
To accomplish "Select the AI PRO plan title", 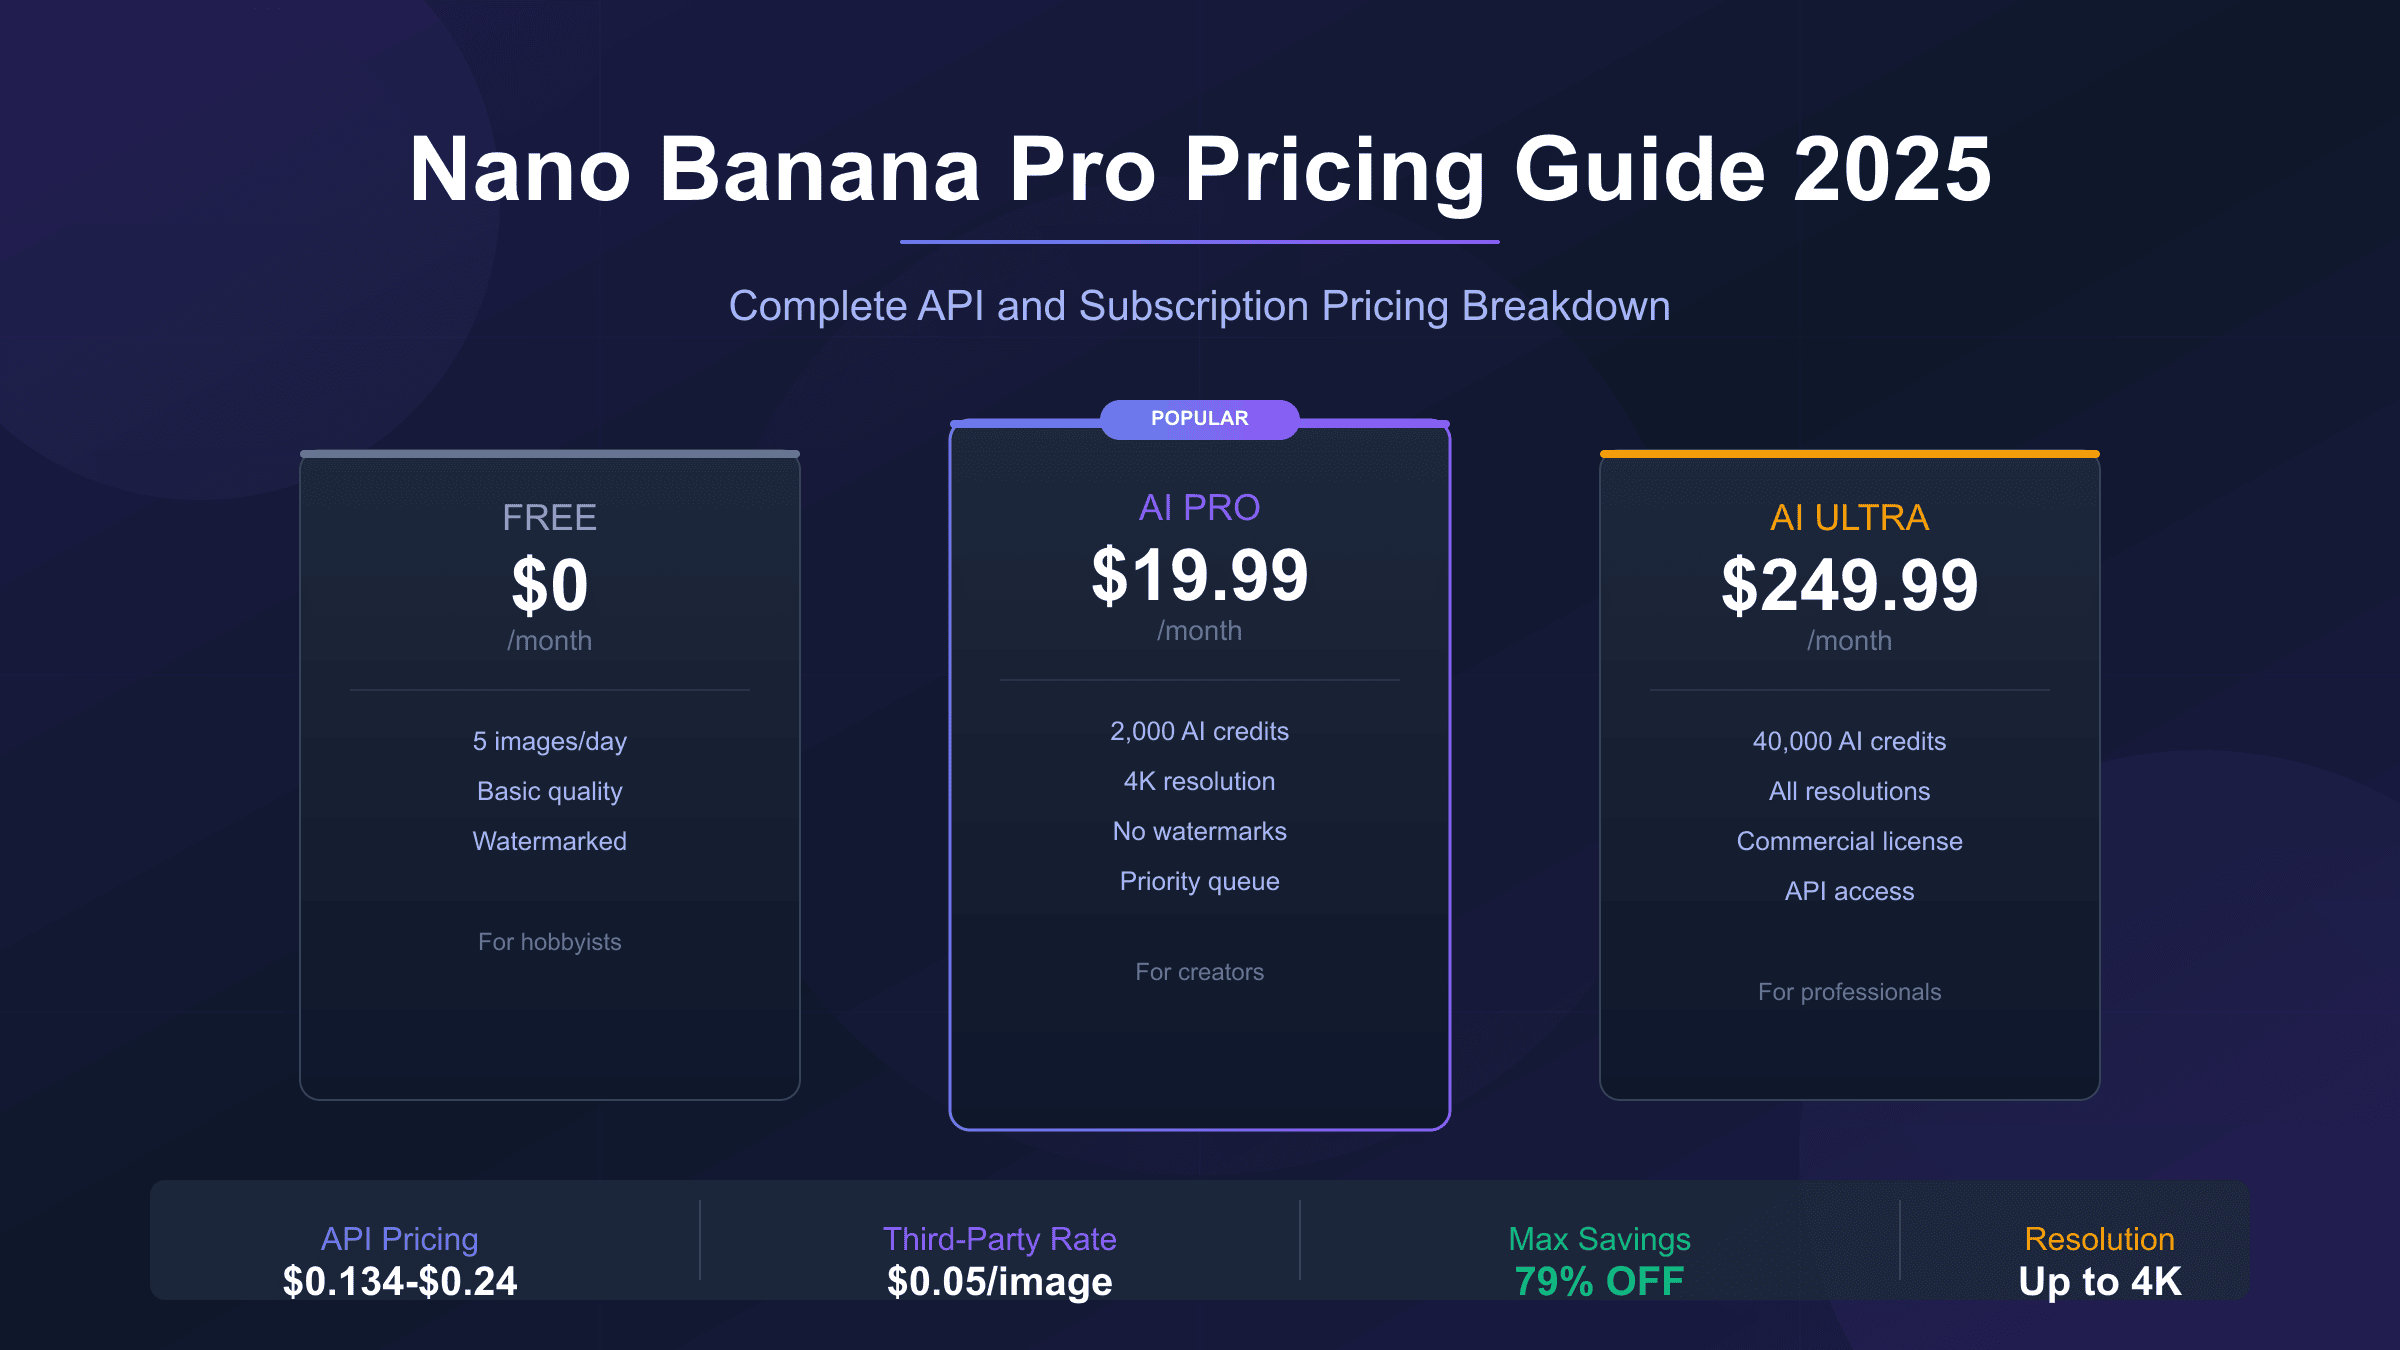I will pyautogui.click(x=1199, y=508).
